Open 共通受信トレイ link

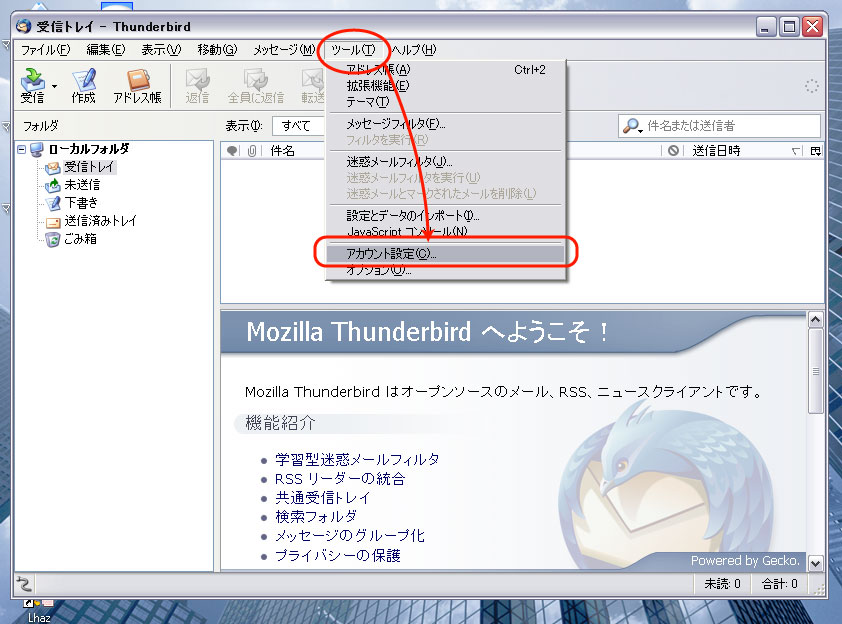tap(322, 498)
